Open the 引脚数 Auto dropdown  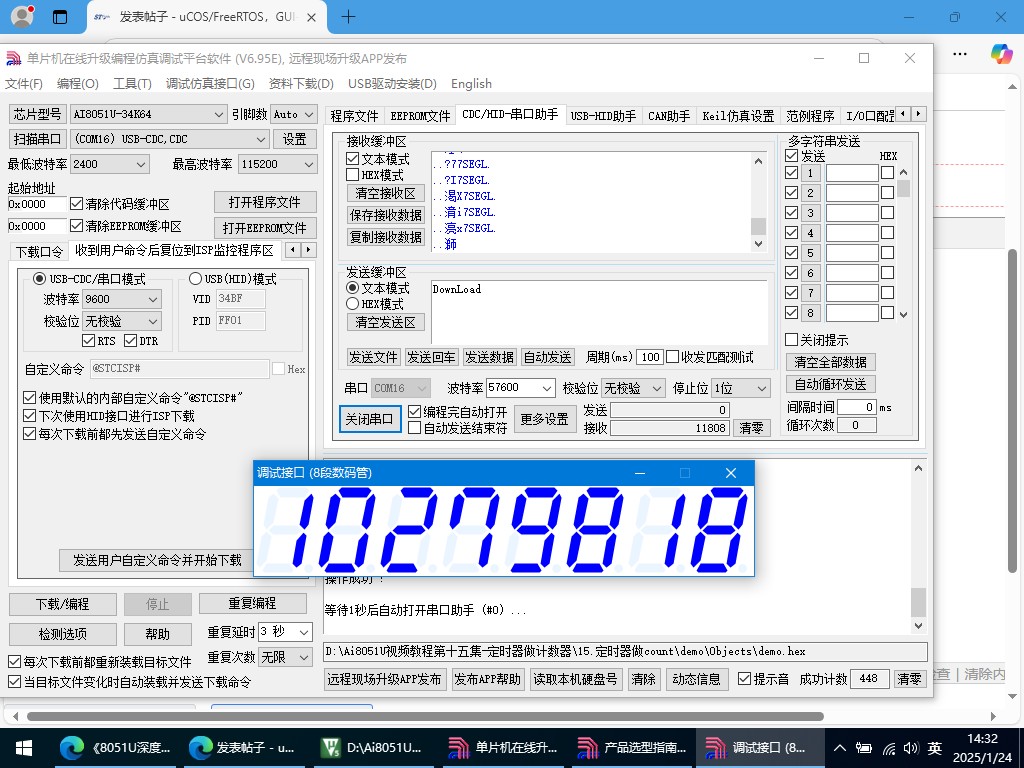point(294,114)
